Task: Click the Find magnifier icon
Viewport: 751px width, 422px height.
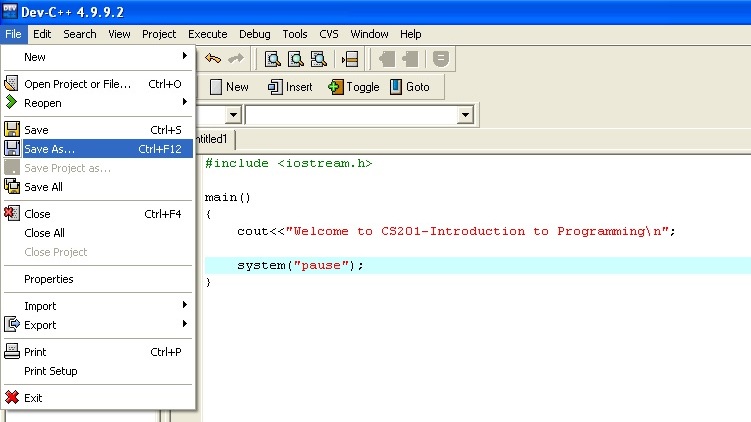Action: point(273,59)
